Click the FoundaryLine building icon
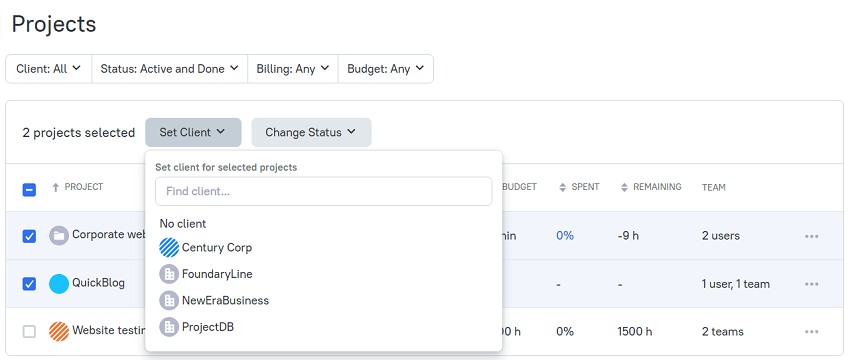Screen dimensions: 850x360 [169, 274]
